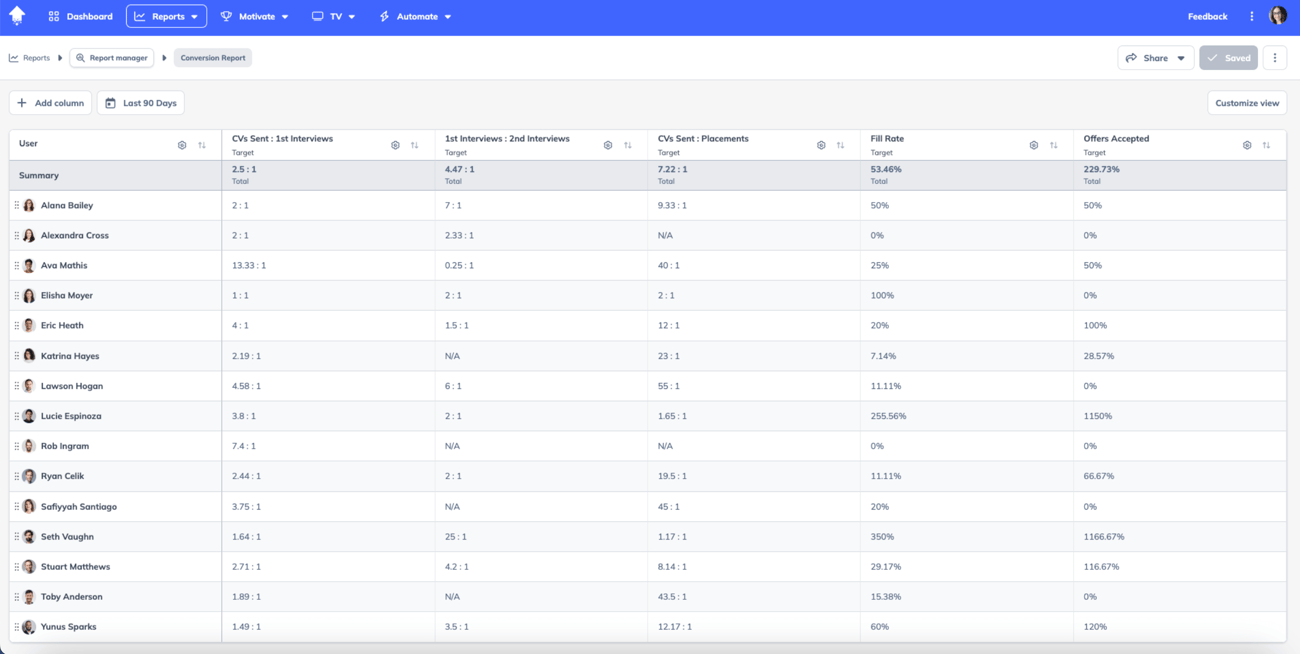Grab the drag handle beside Ryan Celik's row

[x=17, y=476]
